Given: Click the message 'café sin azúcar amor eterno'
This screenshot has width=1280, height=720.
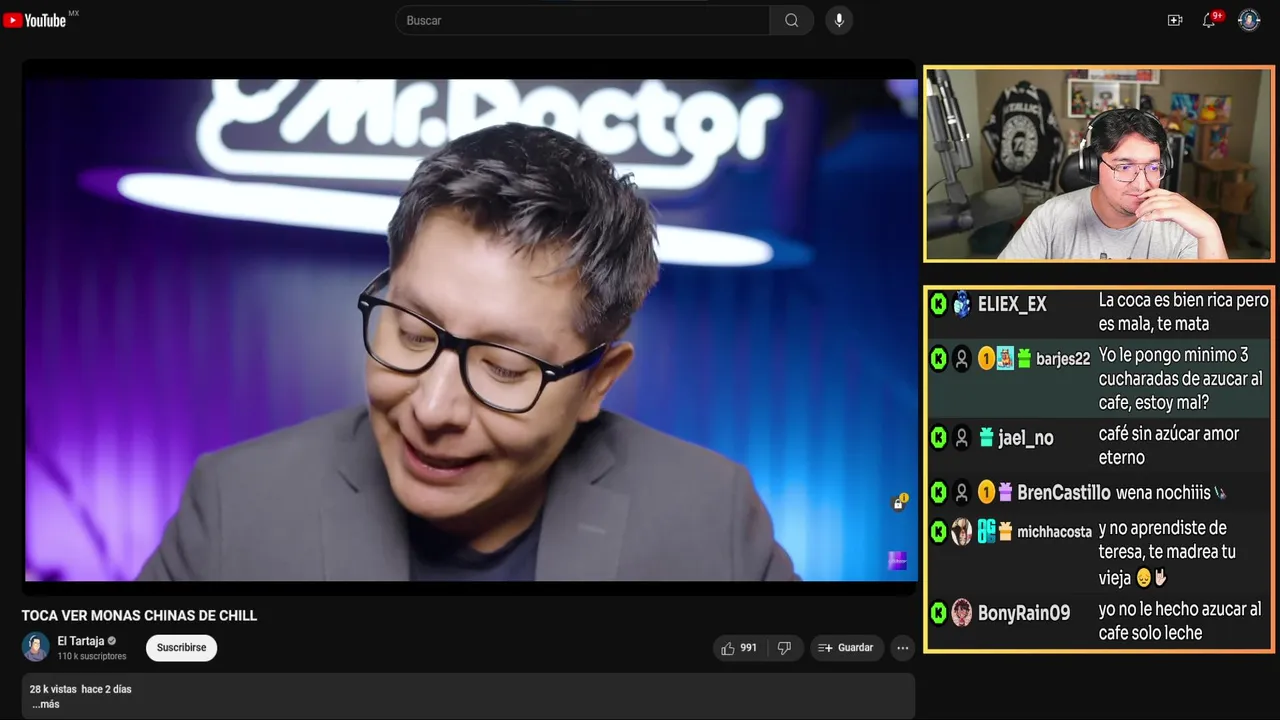Looking at the screenshot, I should (1169, 446).
